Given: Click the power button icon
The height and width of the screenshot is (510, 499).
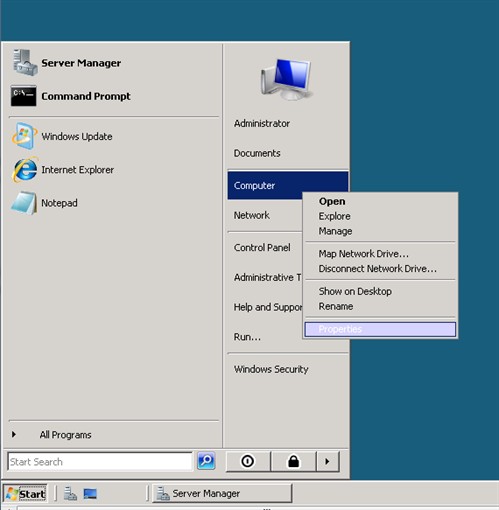Looking at the screenshot, I should pos(248,461).
